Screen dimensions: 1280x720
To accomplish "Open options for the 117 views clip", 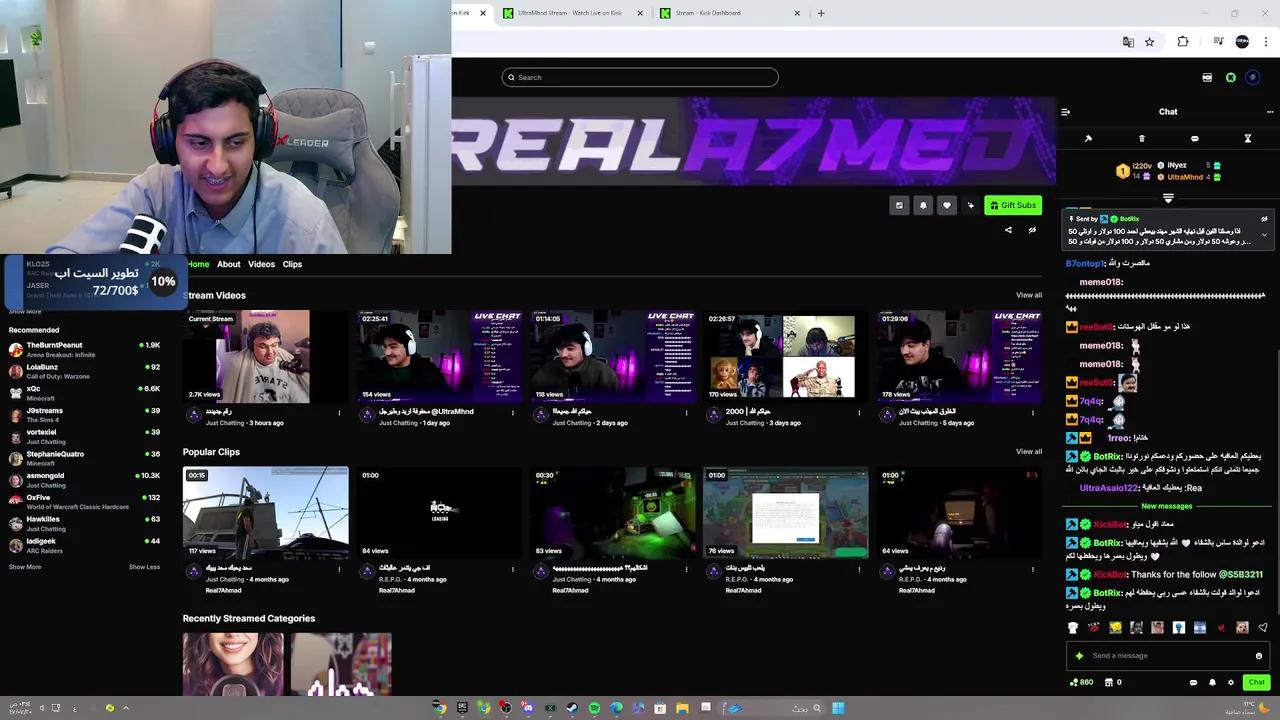I will click(x=340, y=569).
